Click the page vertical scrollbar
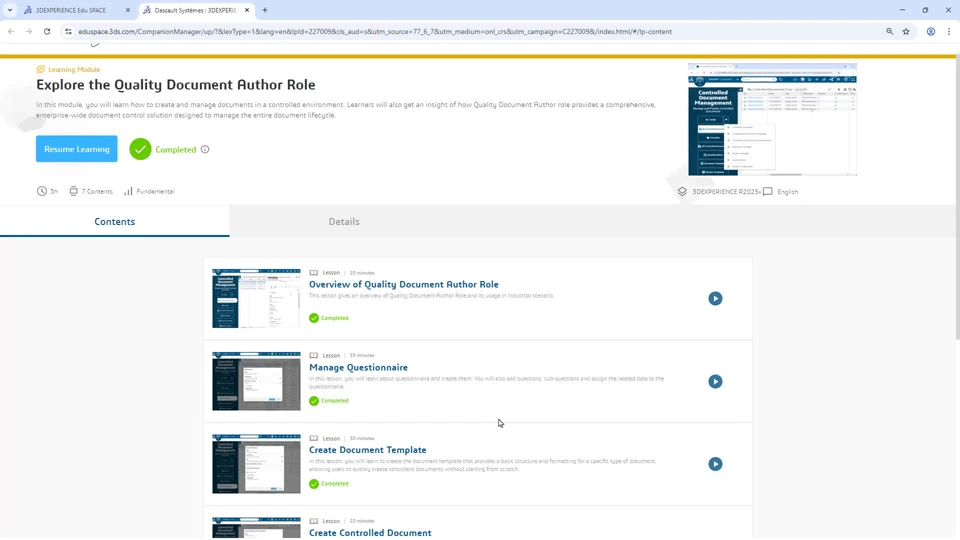The image size is (960, 540). 957,196
